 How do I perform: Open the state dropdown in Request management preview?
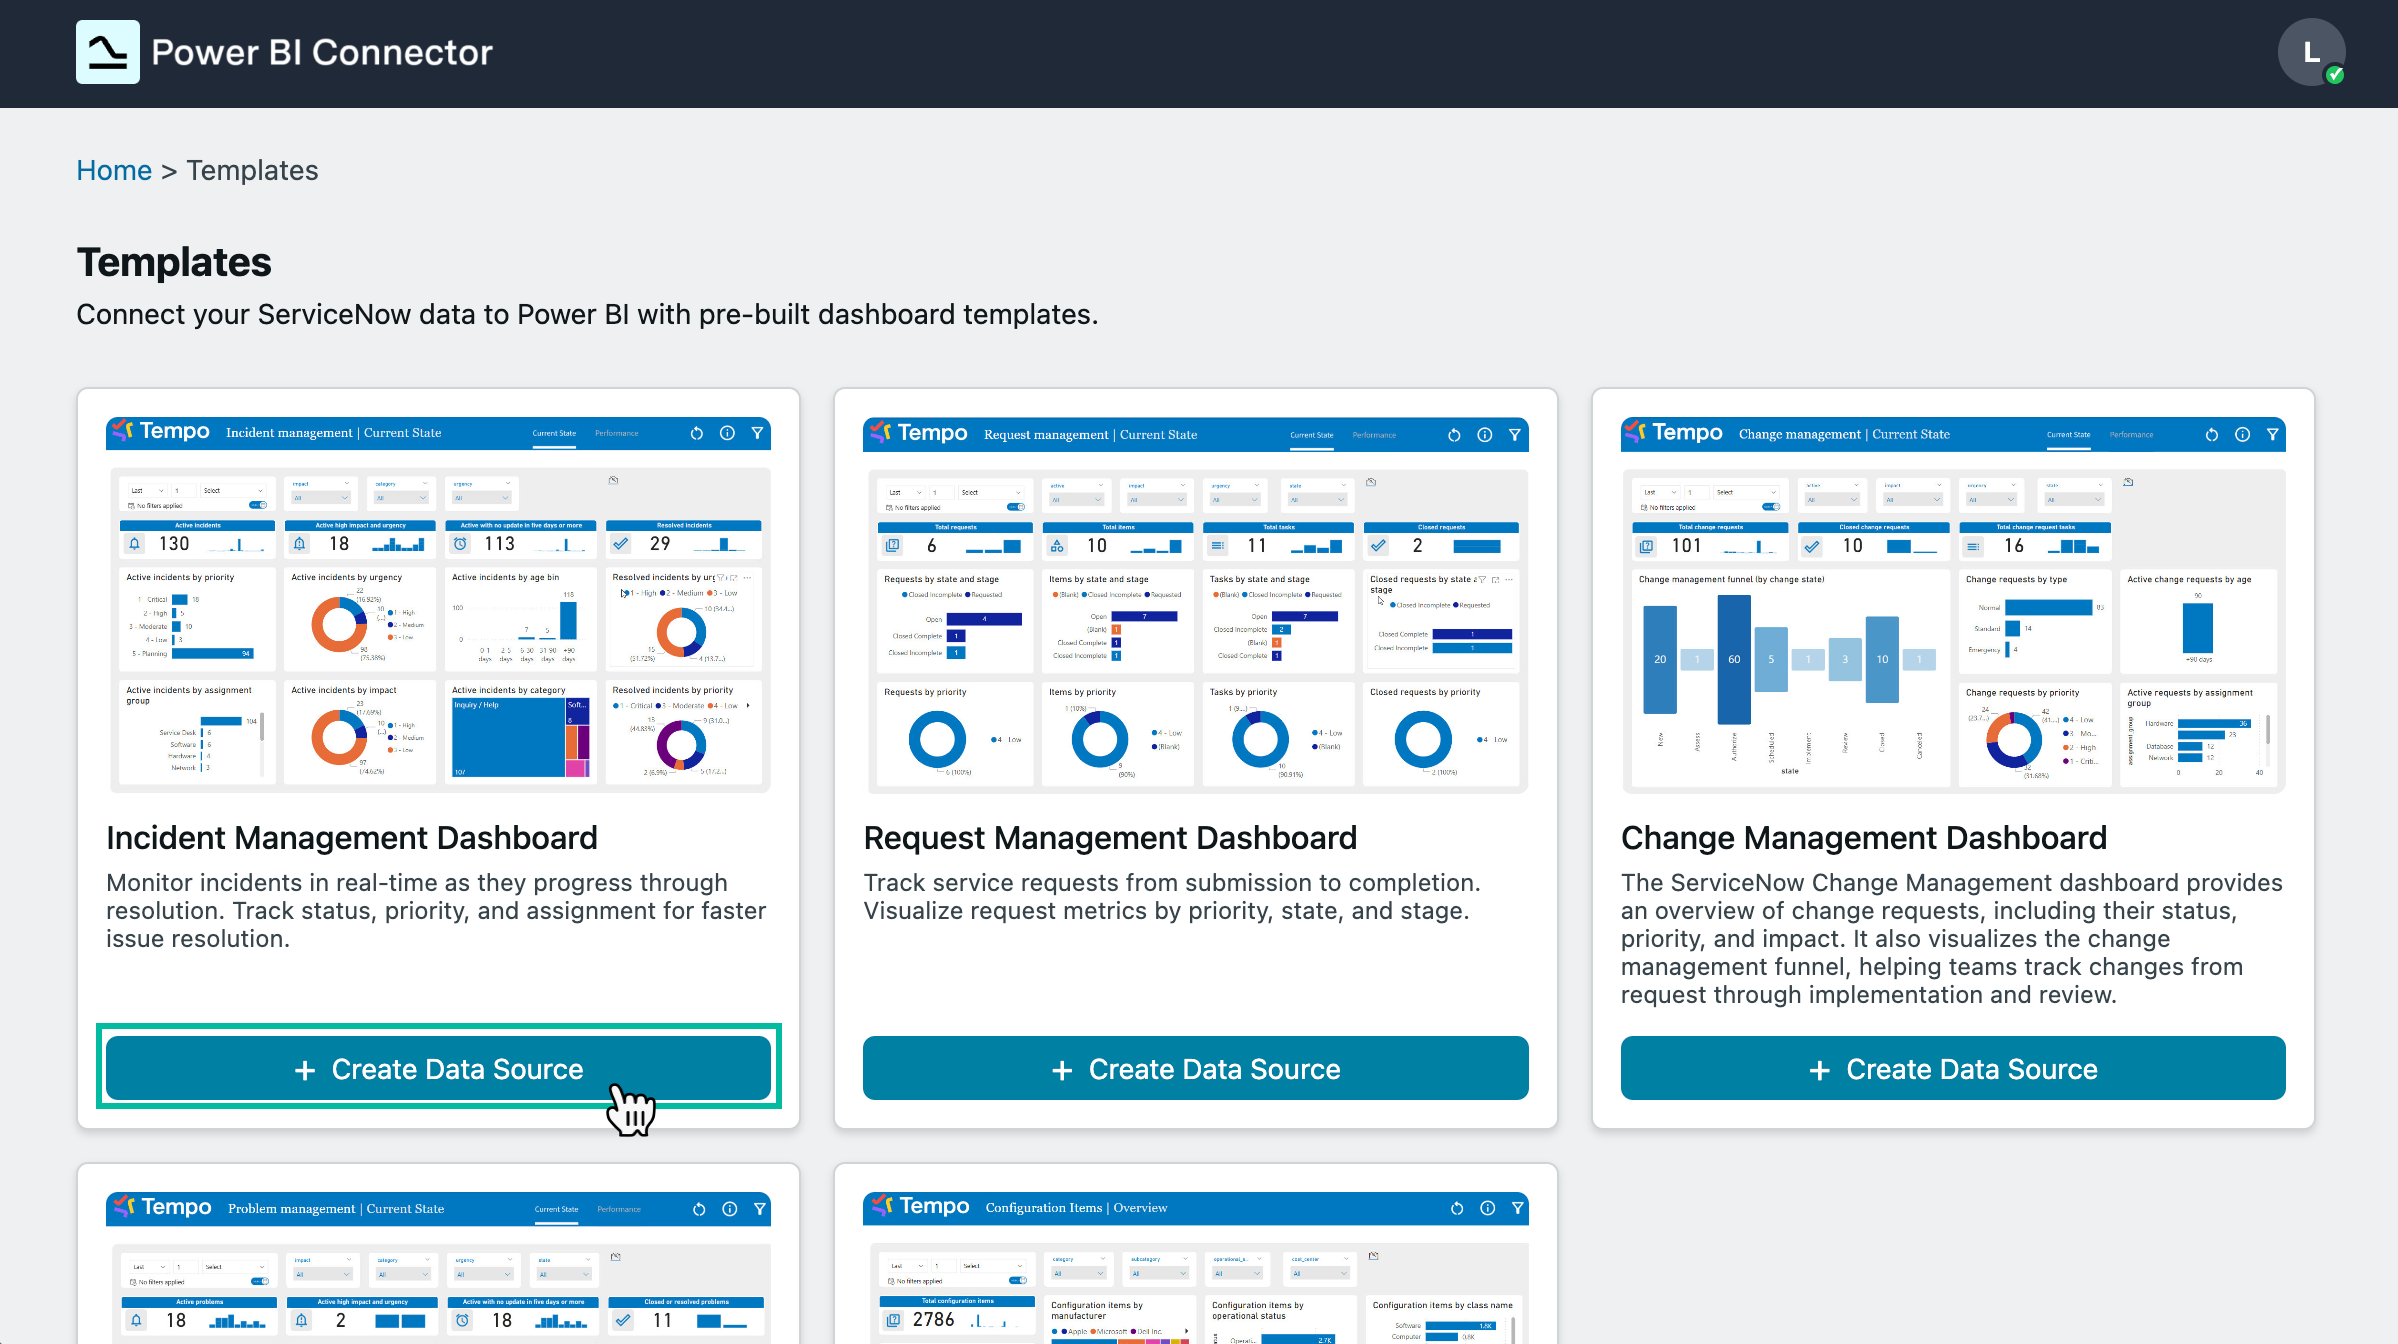coord(1316,500)
